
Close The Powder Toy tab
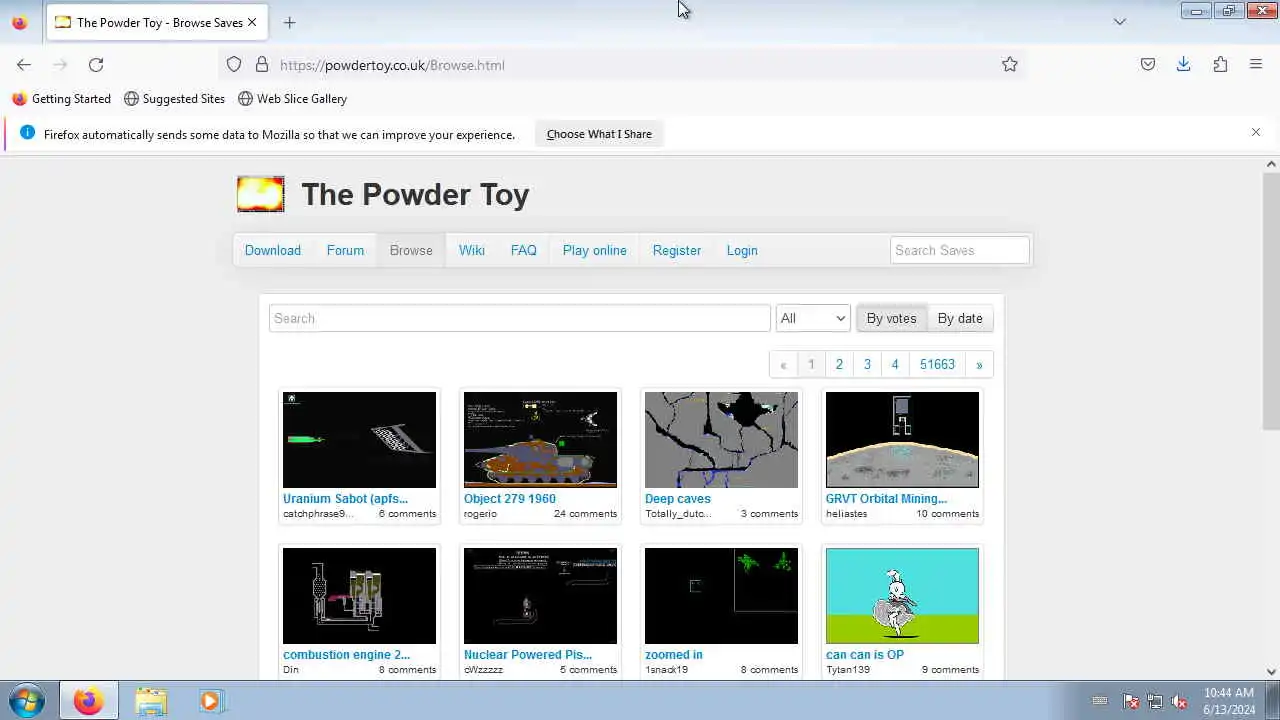(x=252, y=22)
